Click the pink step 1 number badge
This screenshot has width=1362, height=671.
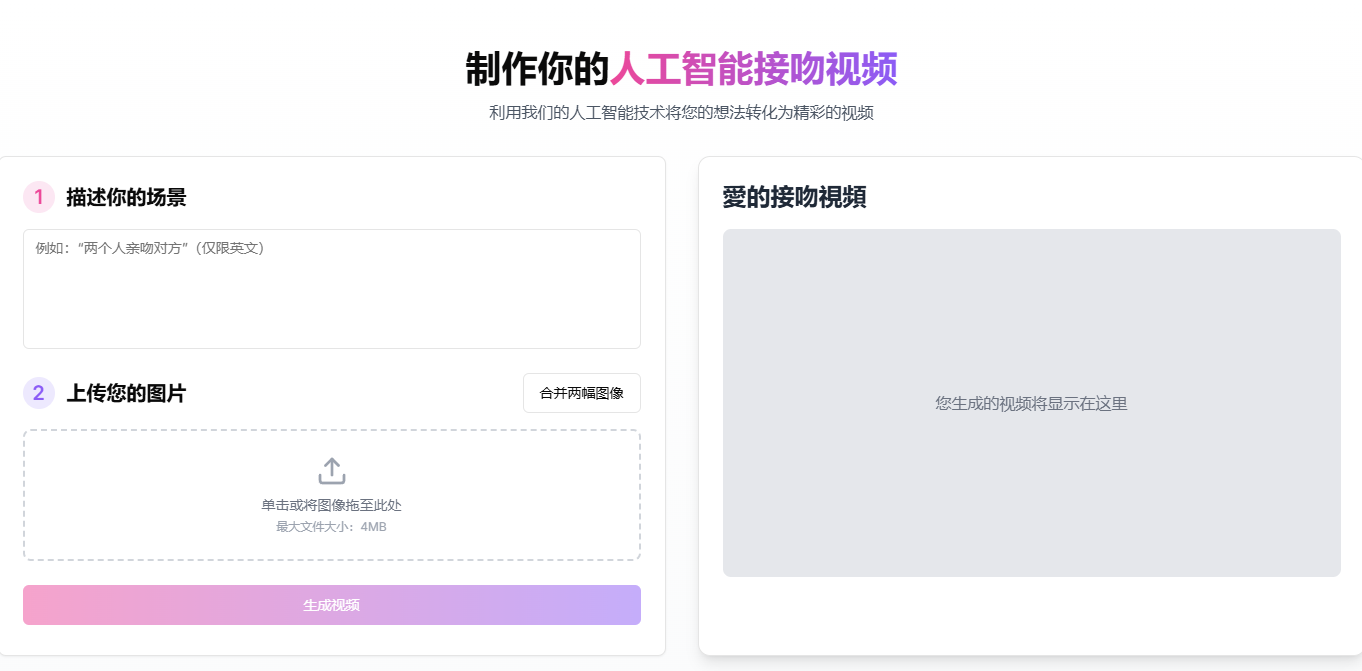pos(39,197)
